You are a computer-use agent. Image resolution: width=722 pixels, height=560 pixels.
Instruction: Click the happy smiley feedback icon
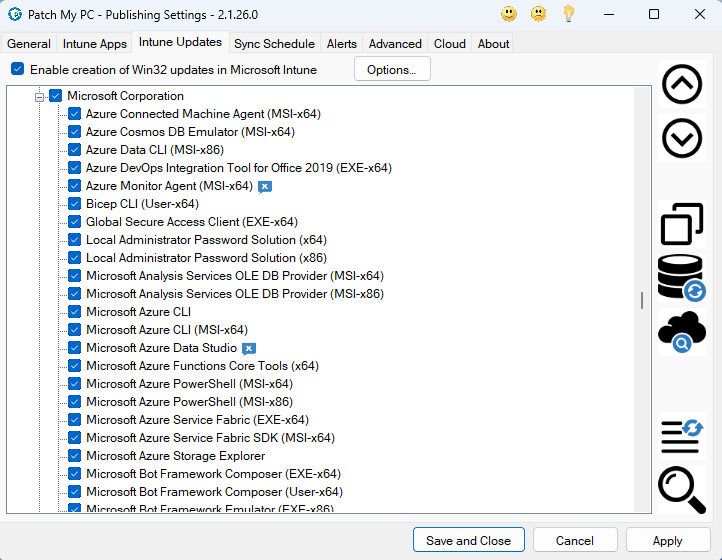pos(509,14)
